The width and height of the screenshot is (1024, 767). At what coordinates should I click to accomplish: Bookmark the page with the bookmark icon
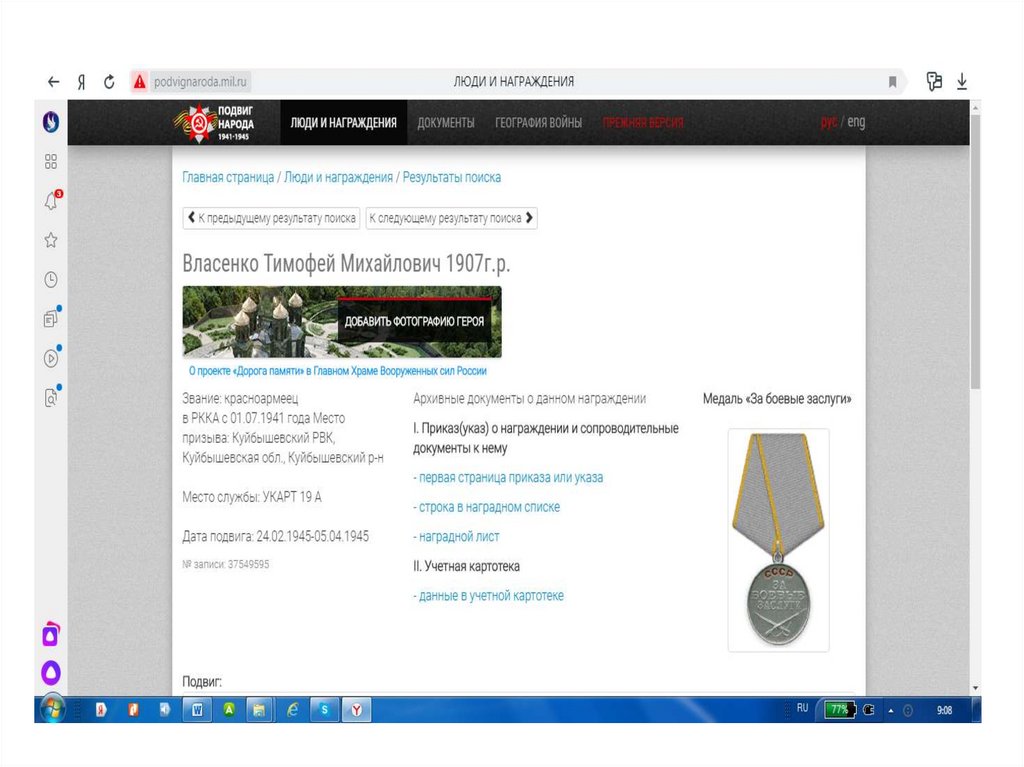(892, 82)
